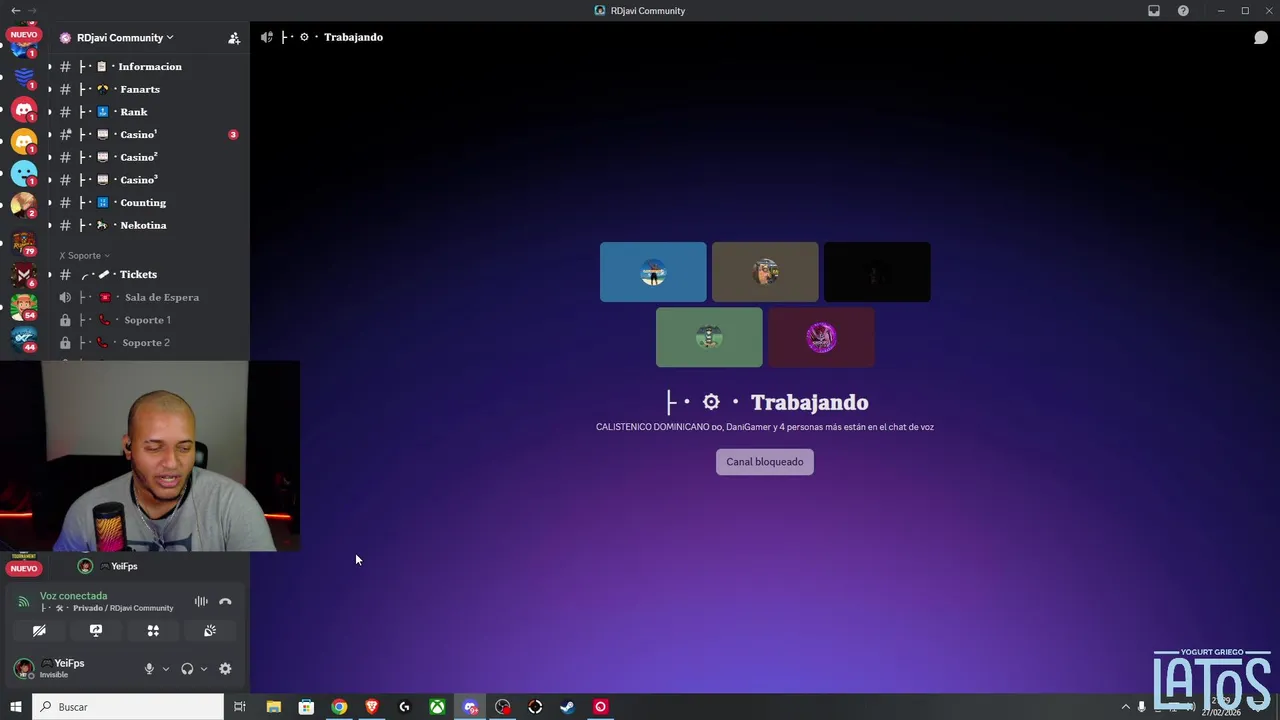Open the Casino¹ channel
Screen dimensions: 1280x720
(148, 135)
